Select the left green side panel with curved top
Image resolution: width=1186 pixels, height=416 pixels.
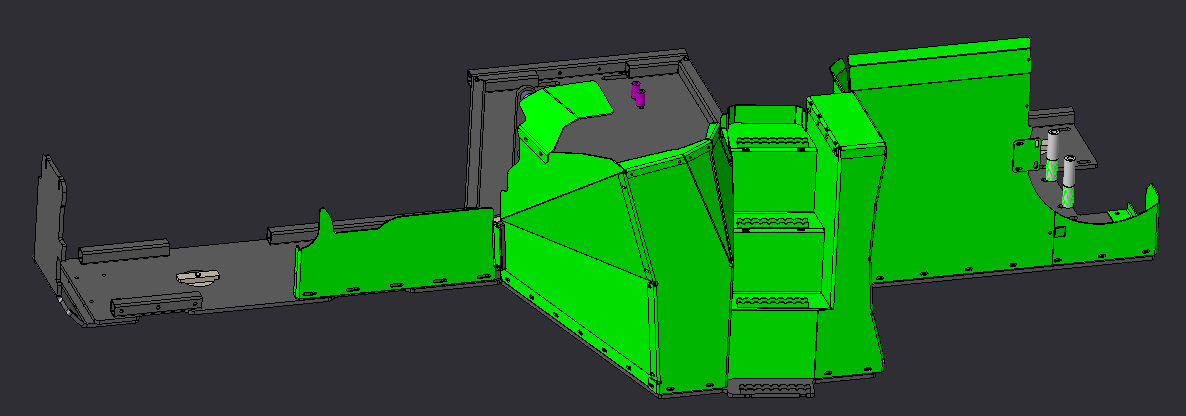(x=395, y=253)
